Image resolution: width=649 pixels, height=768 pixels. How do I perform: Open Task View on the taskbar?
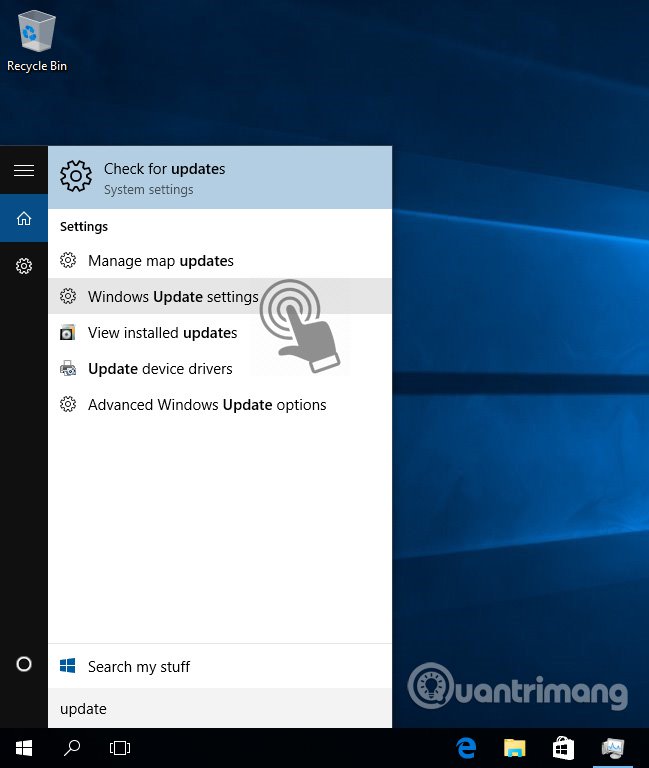[120, 748]
